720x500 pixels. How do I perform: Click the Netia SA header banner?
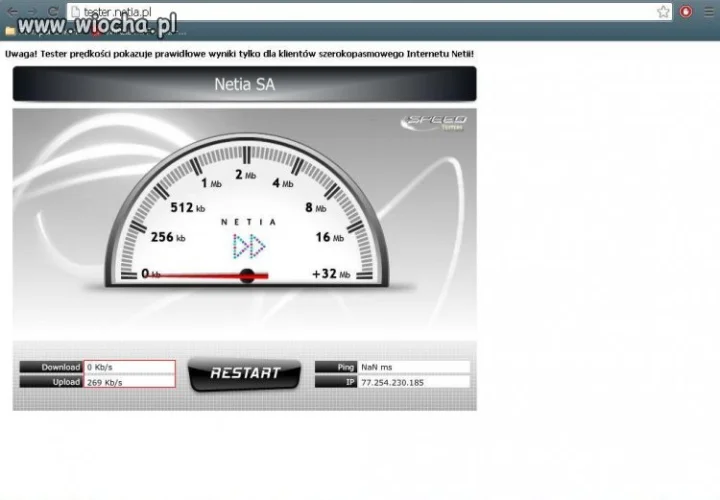(244, 84)
